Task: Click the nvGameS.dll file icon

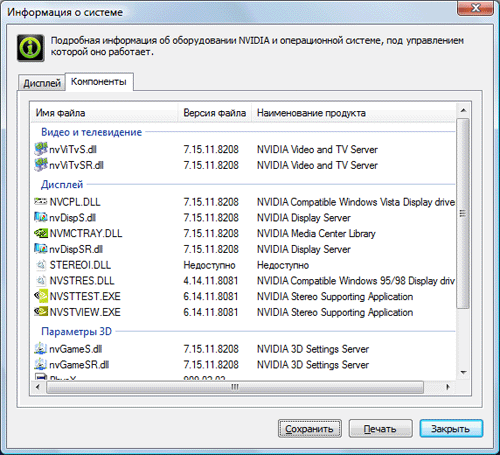Action: [41, 348]
